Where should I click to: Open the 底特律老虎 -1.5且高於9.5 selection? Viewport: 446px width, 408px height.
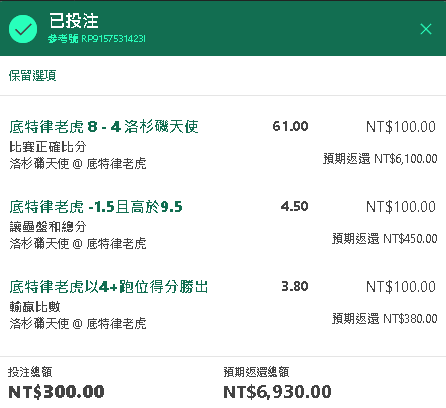[x=96, y=207]
